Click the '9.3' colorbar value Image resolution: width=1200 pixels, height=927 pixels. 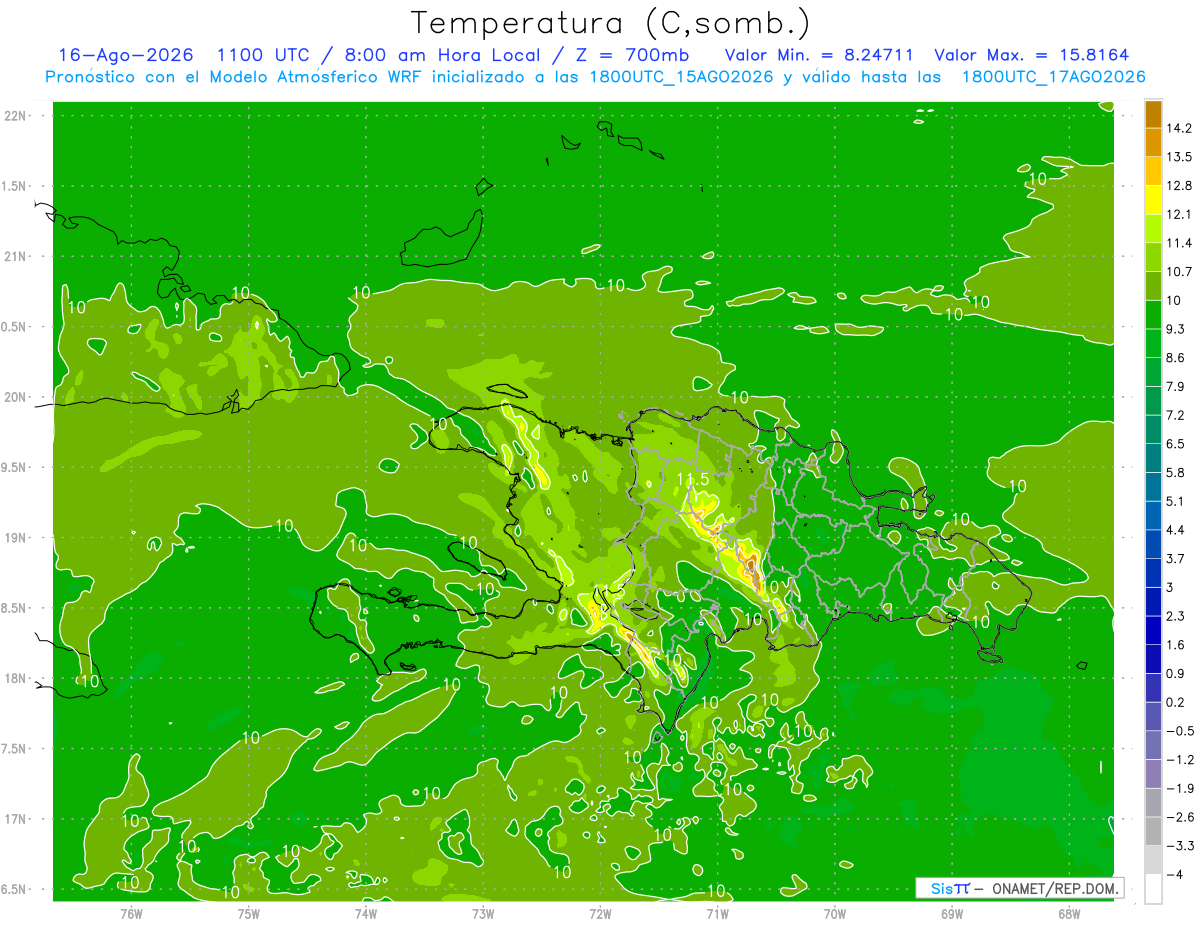[1175, 329]
